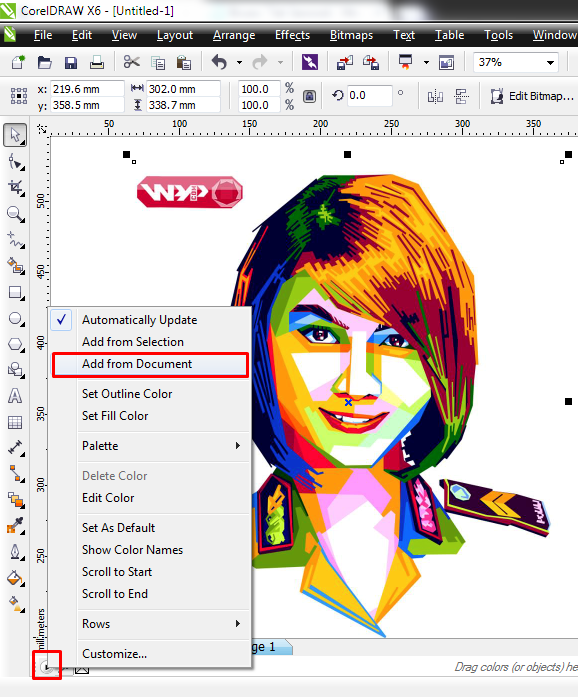Select the Polygon tool
578x697 pixels.
pyautogui.click(x=15, y=344)
